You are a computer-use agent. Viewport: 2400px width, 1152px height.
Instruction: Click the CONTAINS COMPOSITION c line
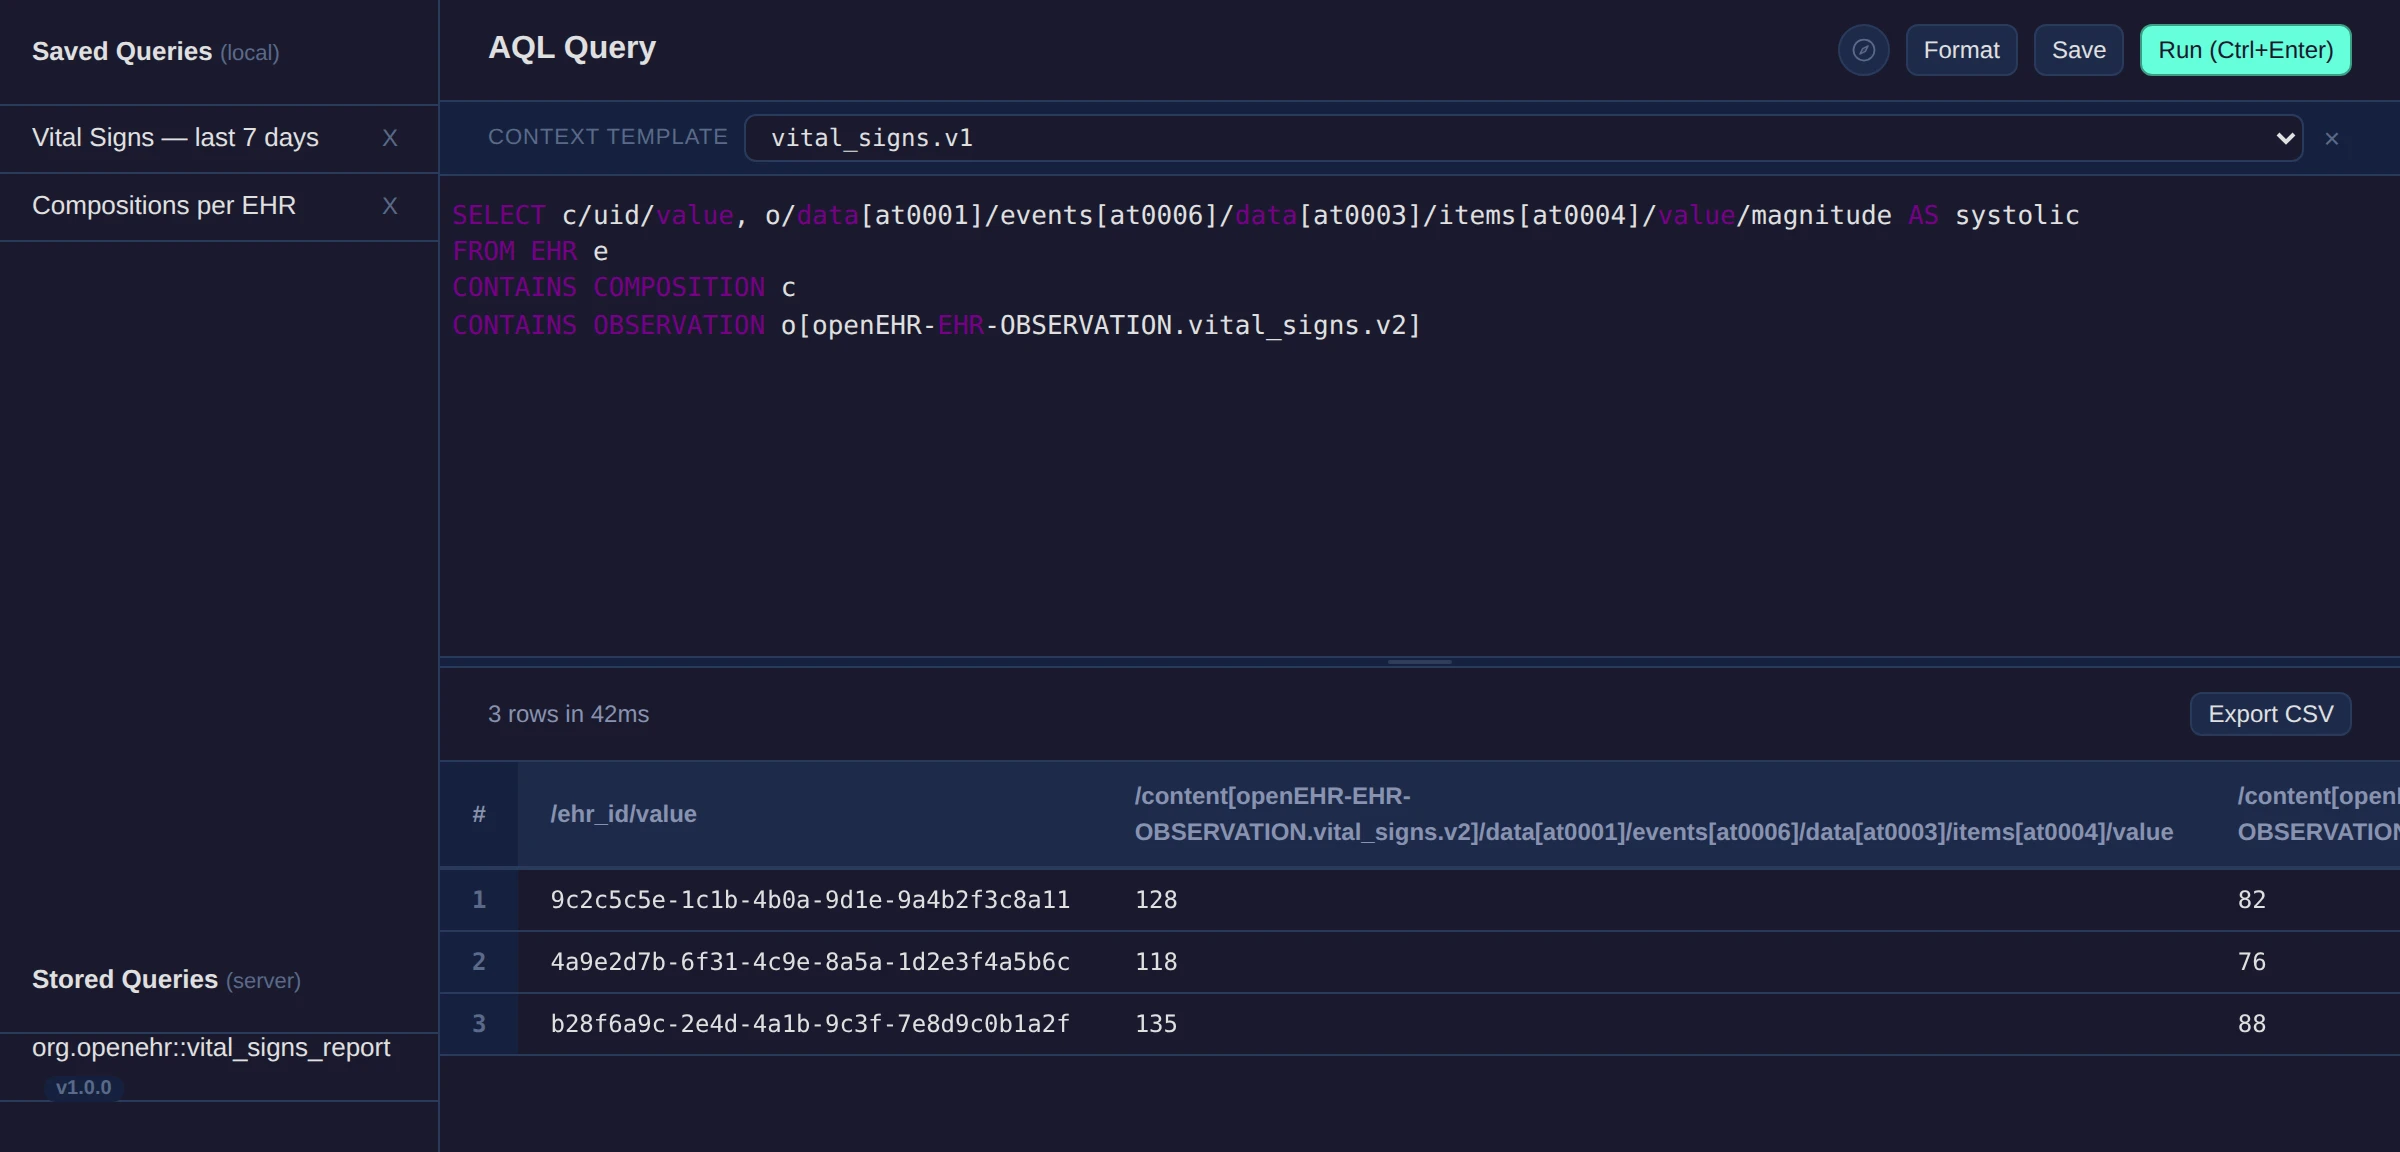click(624, 288)
